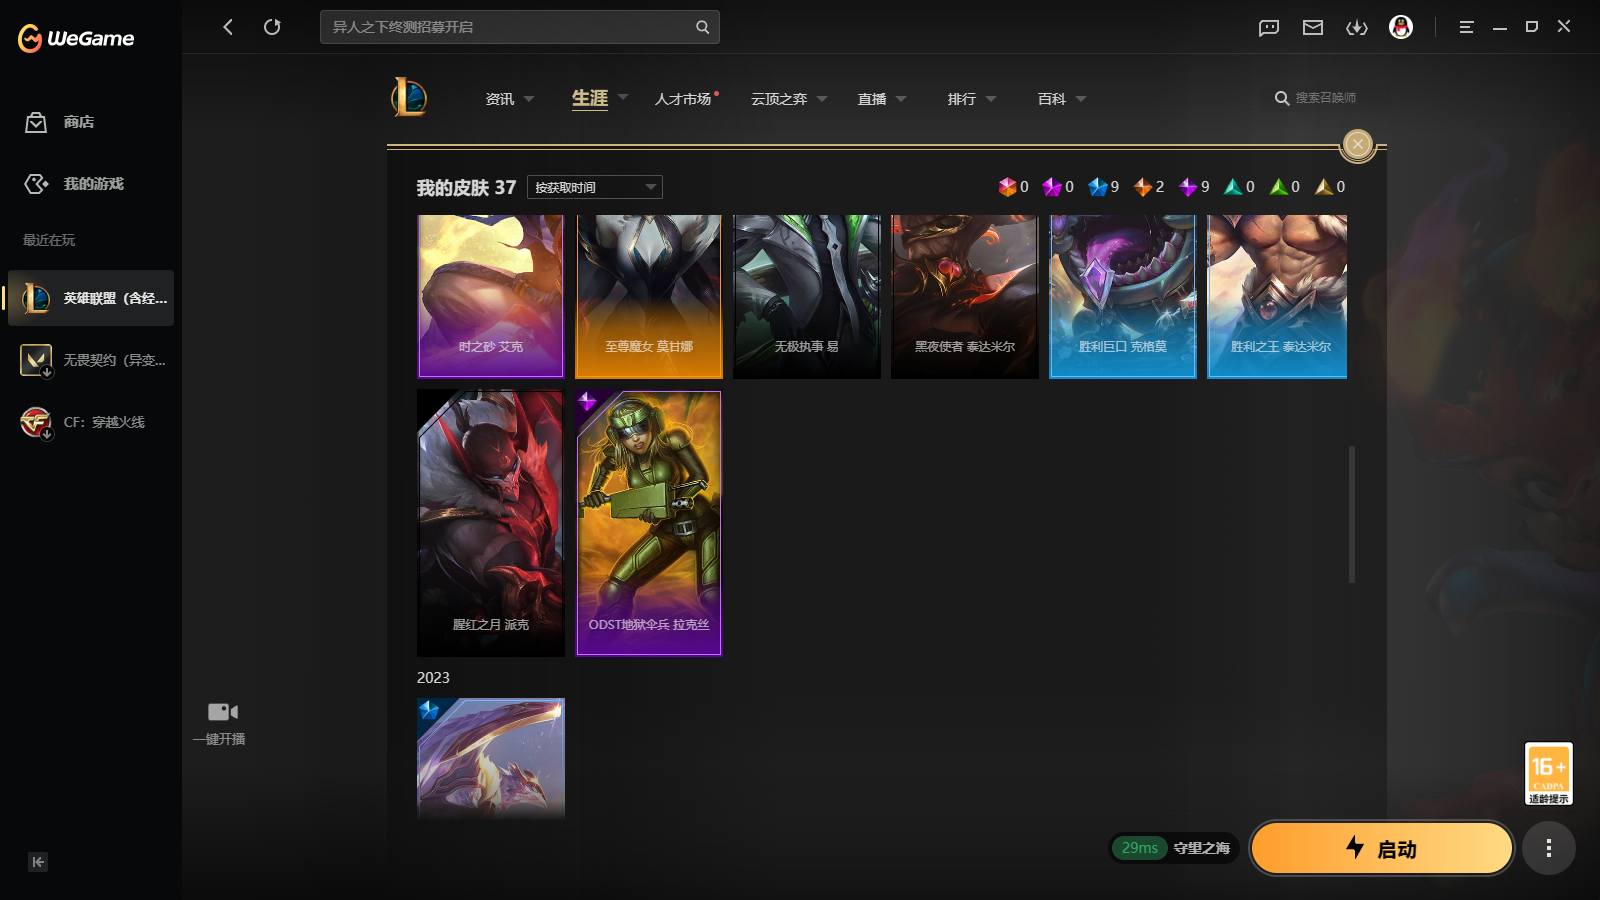The width and height of the screenshot is (1600, 900).
Task: Refresh the page using the reload icon
Action: (x=272, y=27)
